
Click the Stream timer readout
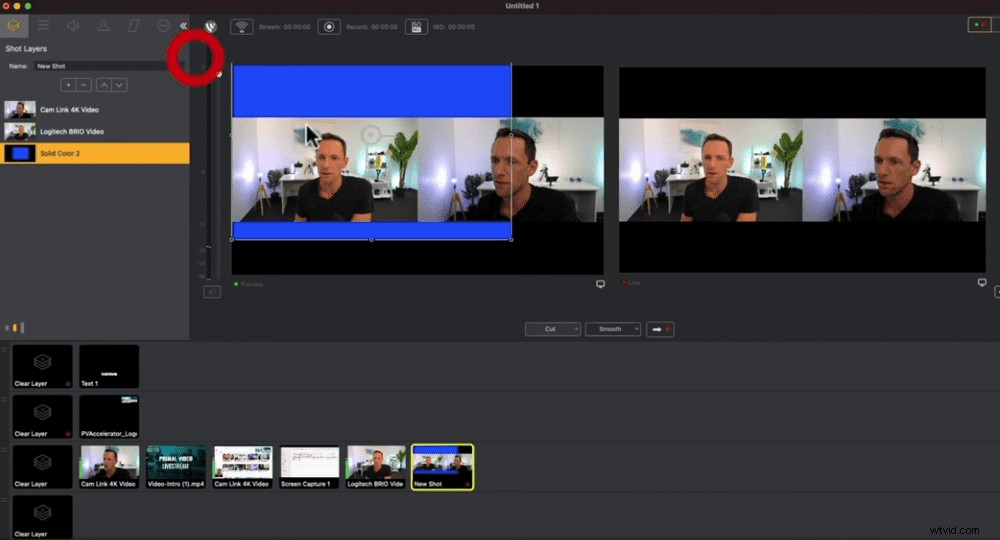284,27
